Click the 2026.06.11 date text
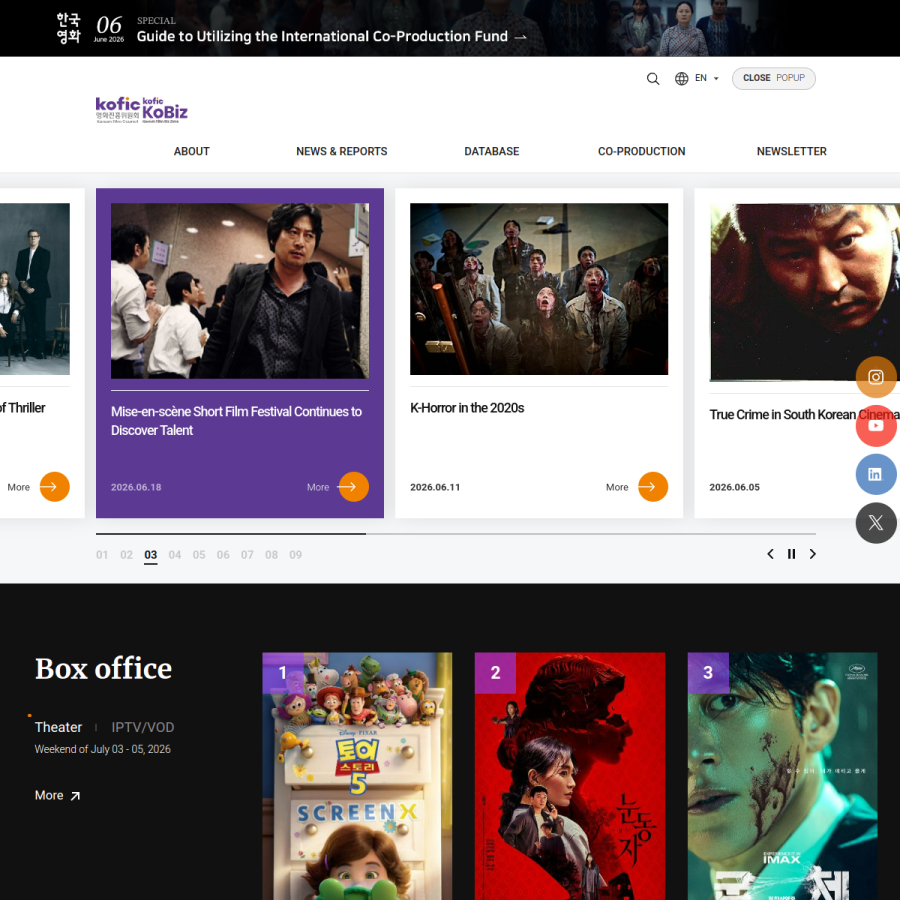This screenshot has width=900, height=900. pyautogui.click(x=435, y=487)
